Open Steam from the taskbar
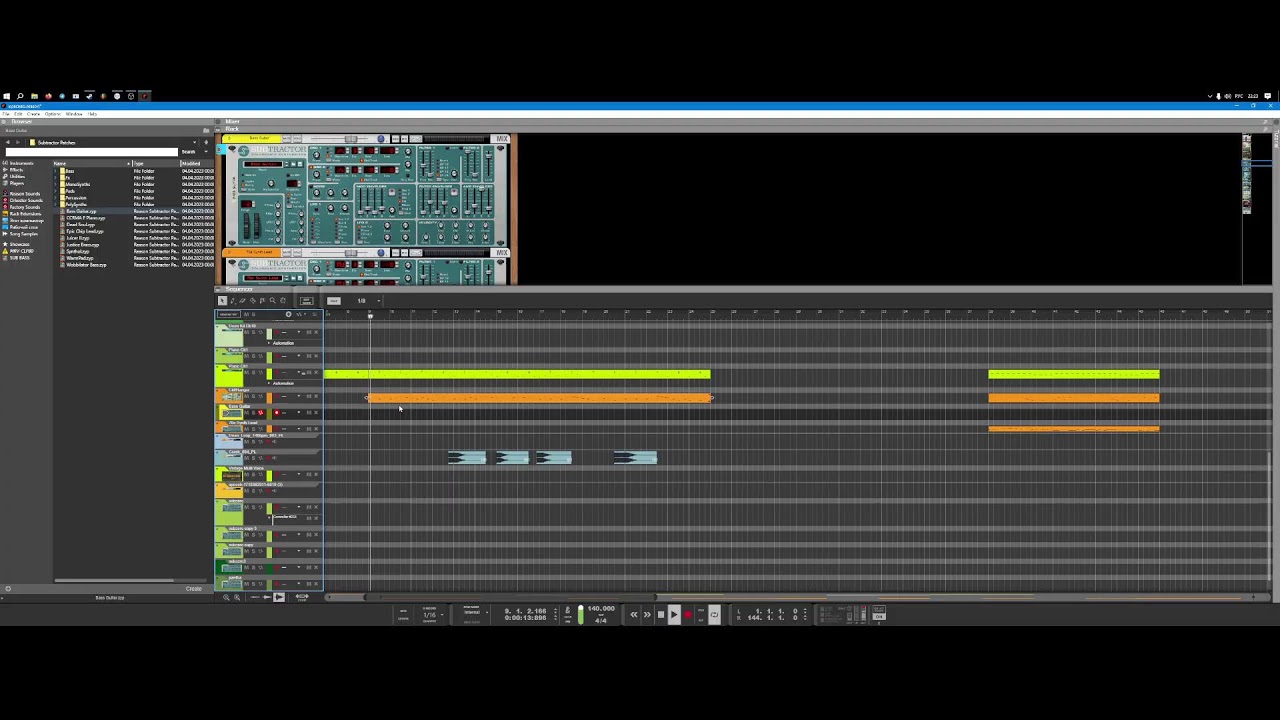 (89, 96)
